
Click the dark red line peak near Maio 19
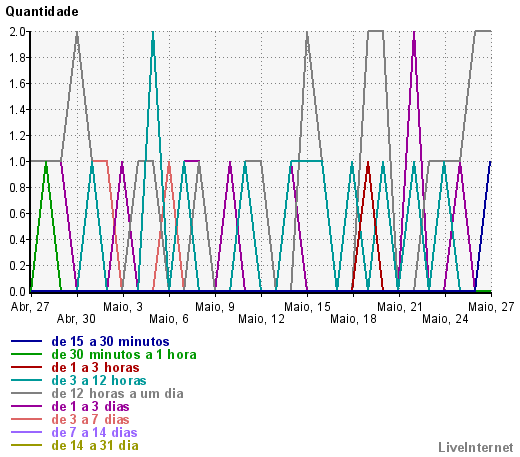pos(368,162)
